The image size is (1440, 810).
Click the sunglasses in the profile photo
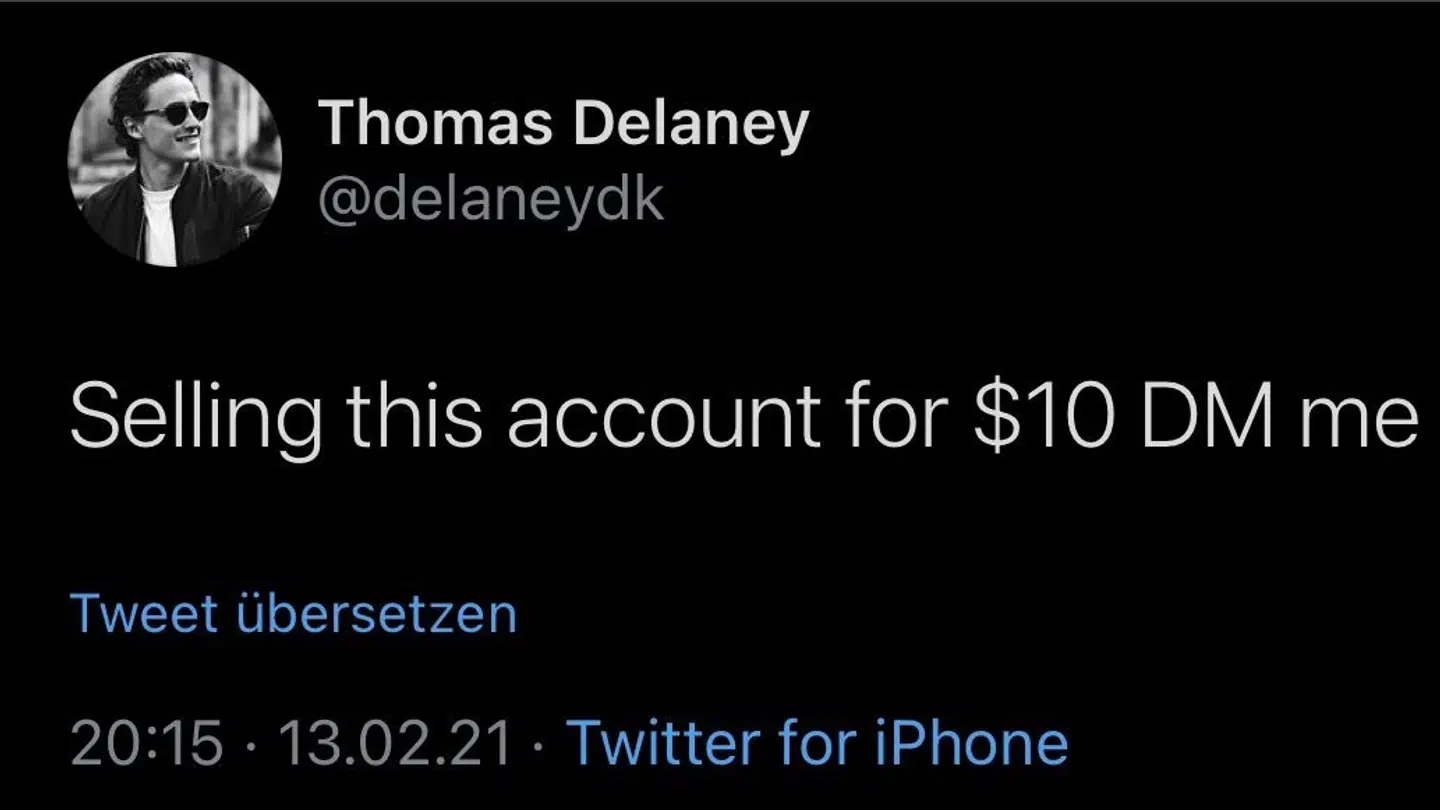point(175,111)
